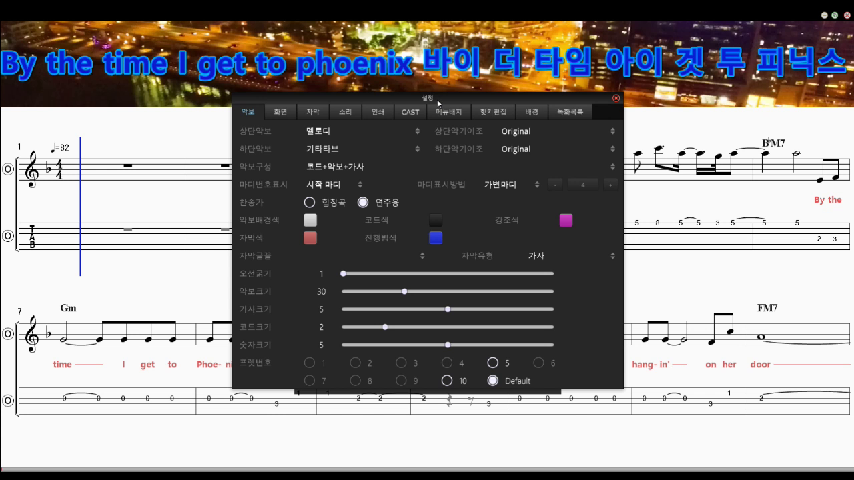Select fret number 1 radio button
The image size is (854, 480).
point(309,363)
